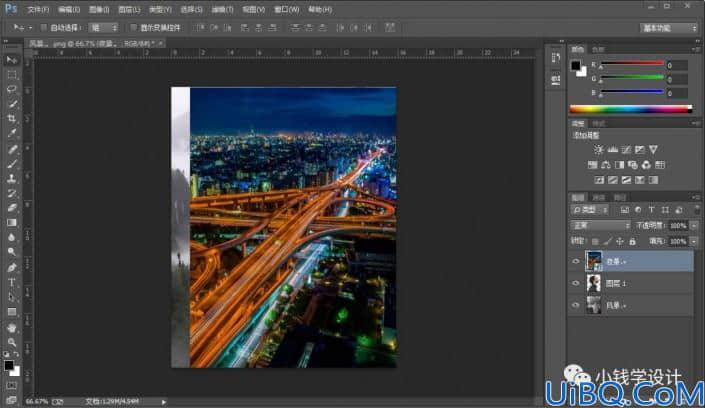
Task: Add a Gradient Map adjustment
Action: click(x=653, y=180)
